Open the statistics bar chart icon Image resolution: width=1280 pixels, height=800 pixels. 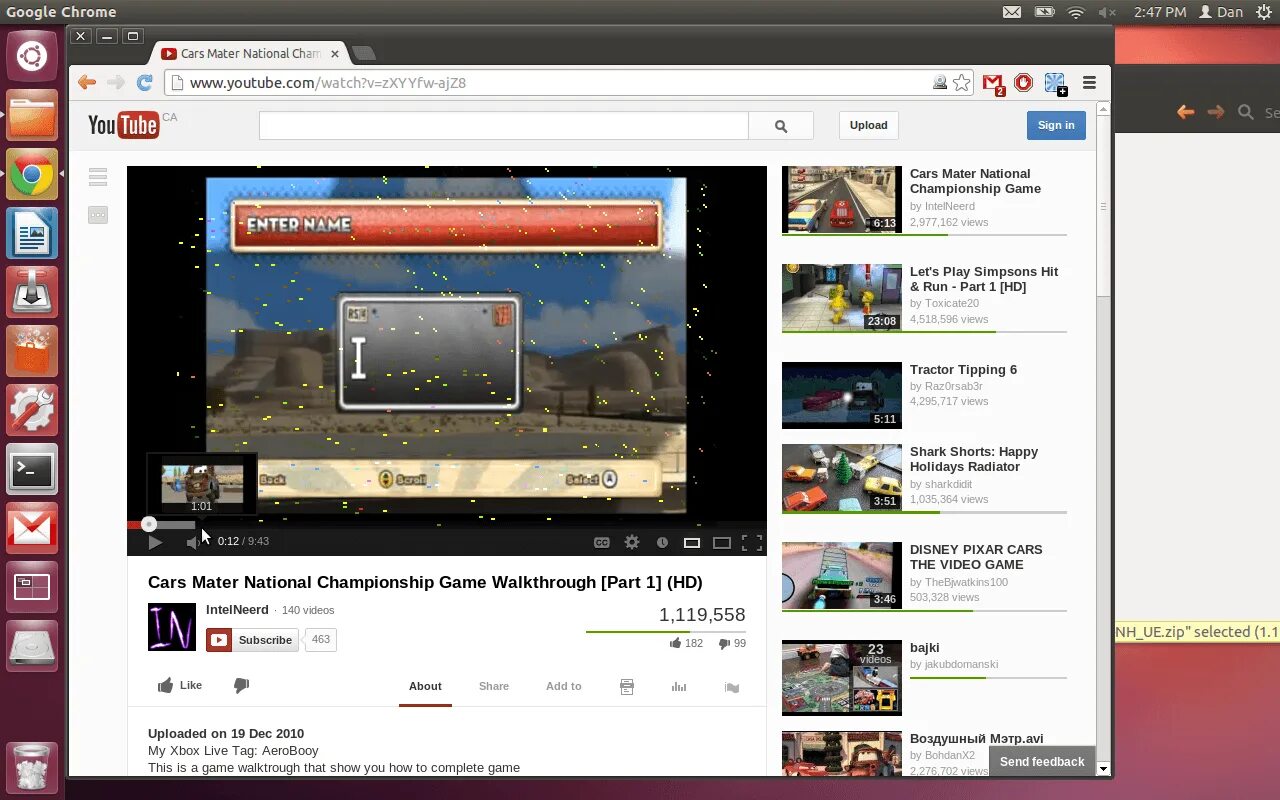tap(679, 686)
